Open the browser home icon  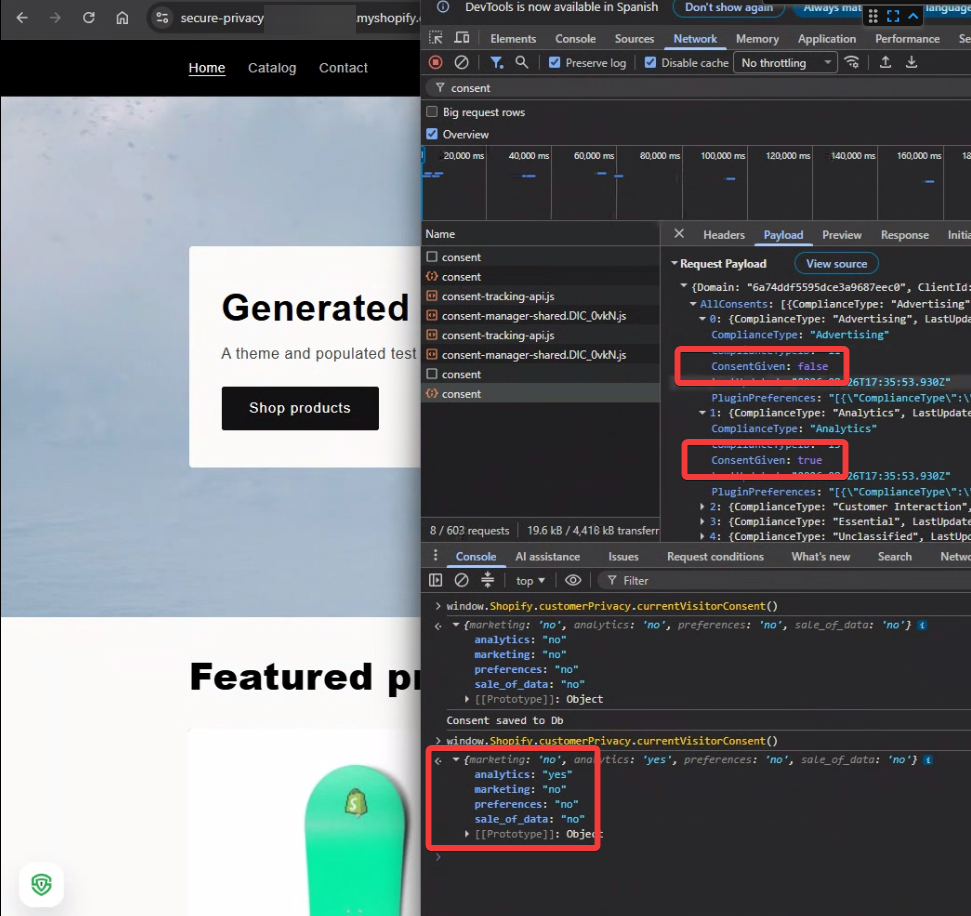point(122,18)
